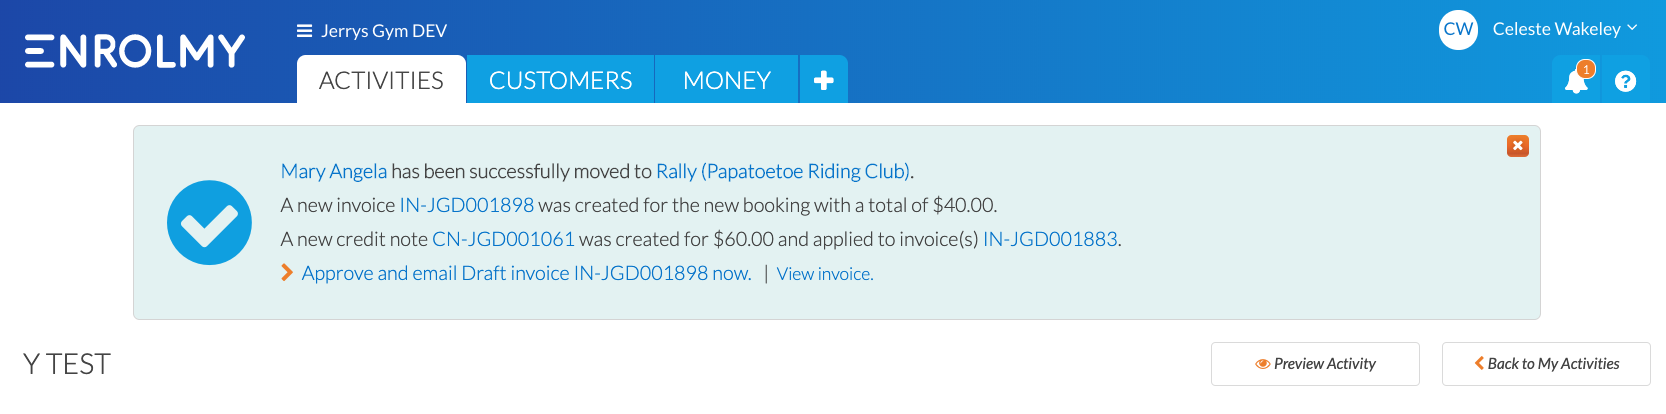Image resolution: width=1666 pixels, height=414 pixels.
Task: Open the hamburger menu beside Jerrys Gym DEV
Action: [305, 31]
